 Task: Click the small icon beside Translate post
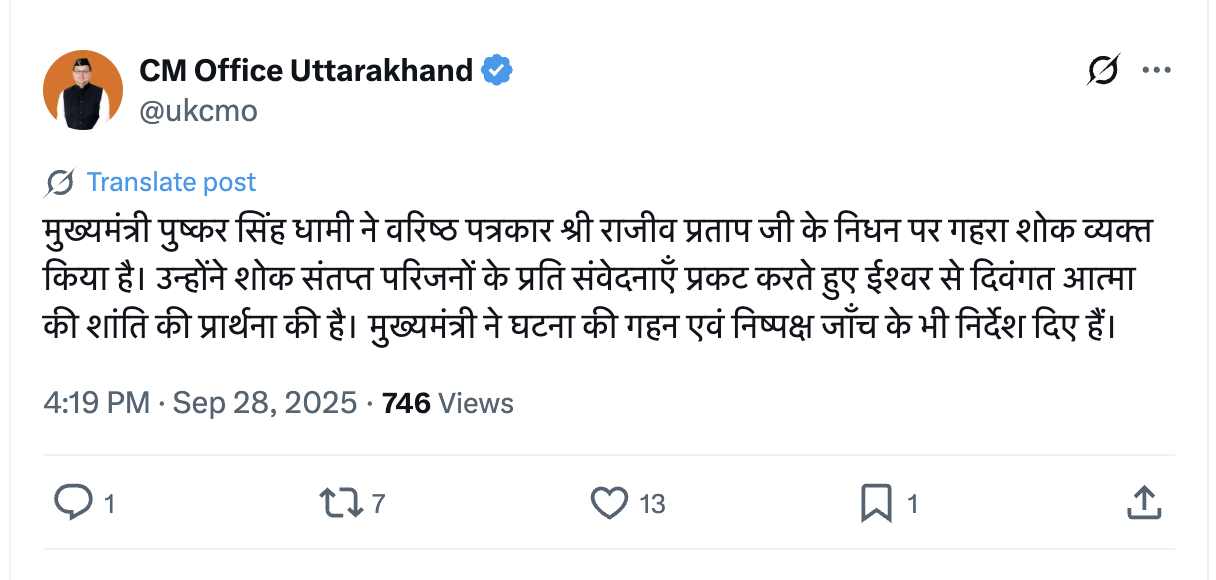pyautogui.click(x=60, y=182)
